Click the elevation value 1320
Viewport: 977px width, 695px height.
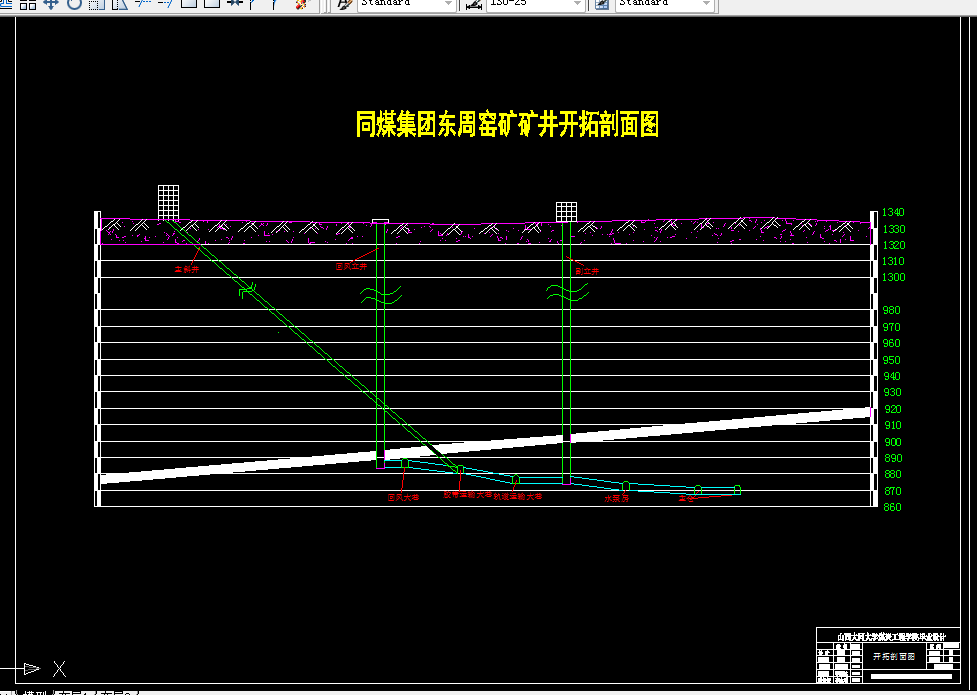[x=894, y=245]
